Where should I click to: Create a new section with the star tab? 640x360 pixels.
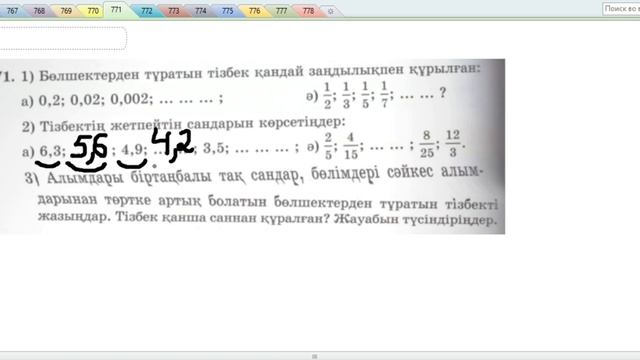[x=331, y=11]
